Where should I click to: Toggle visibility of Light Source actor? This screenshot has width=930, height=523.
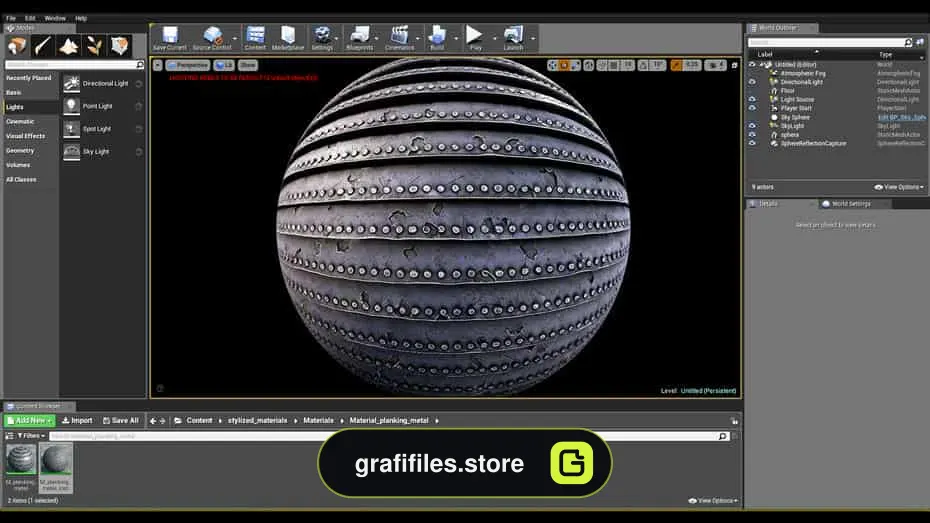coord(752,100)
